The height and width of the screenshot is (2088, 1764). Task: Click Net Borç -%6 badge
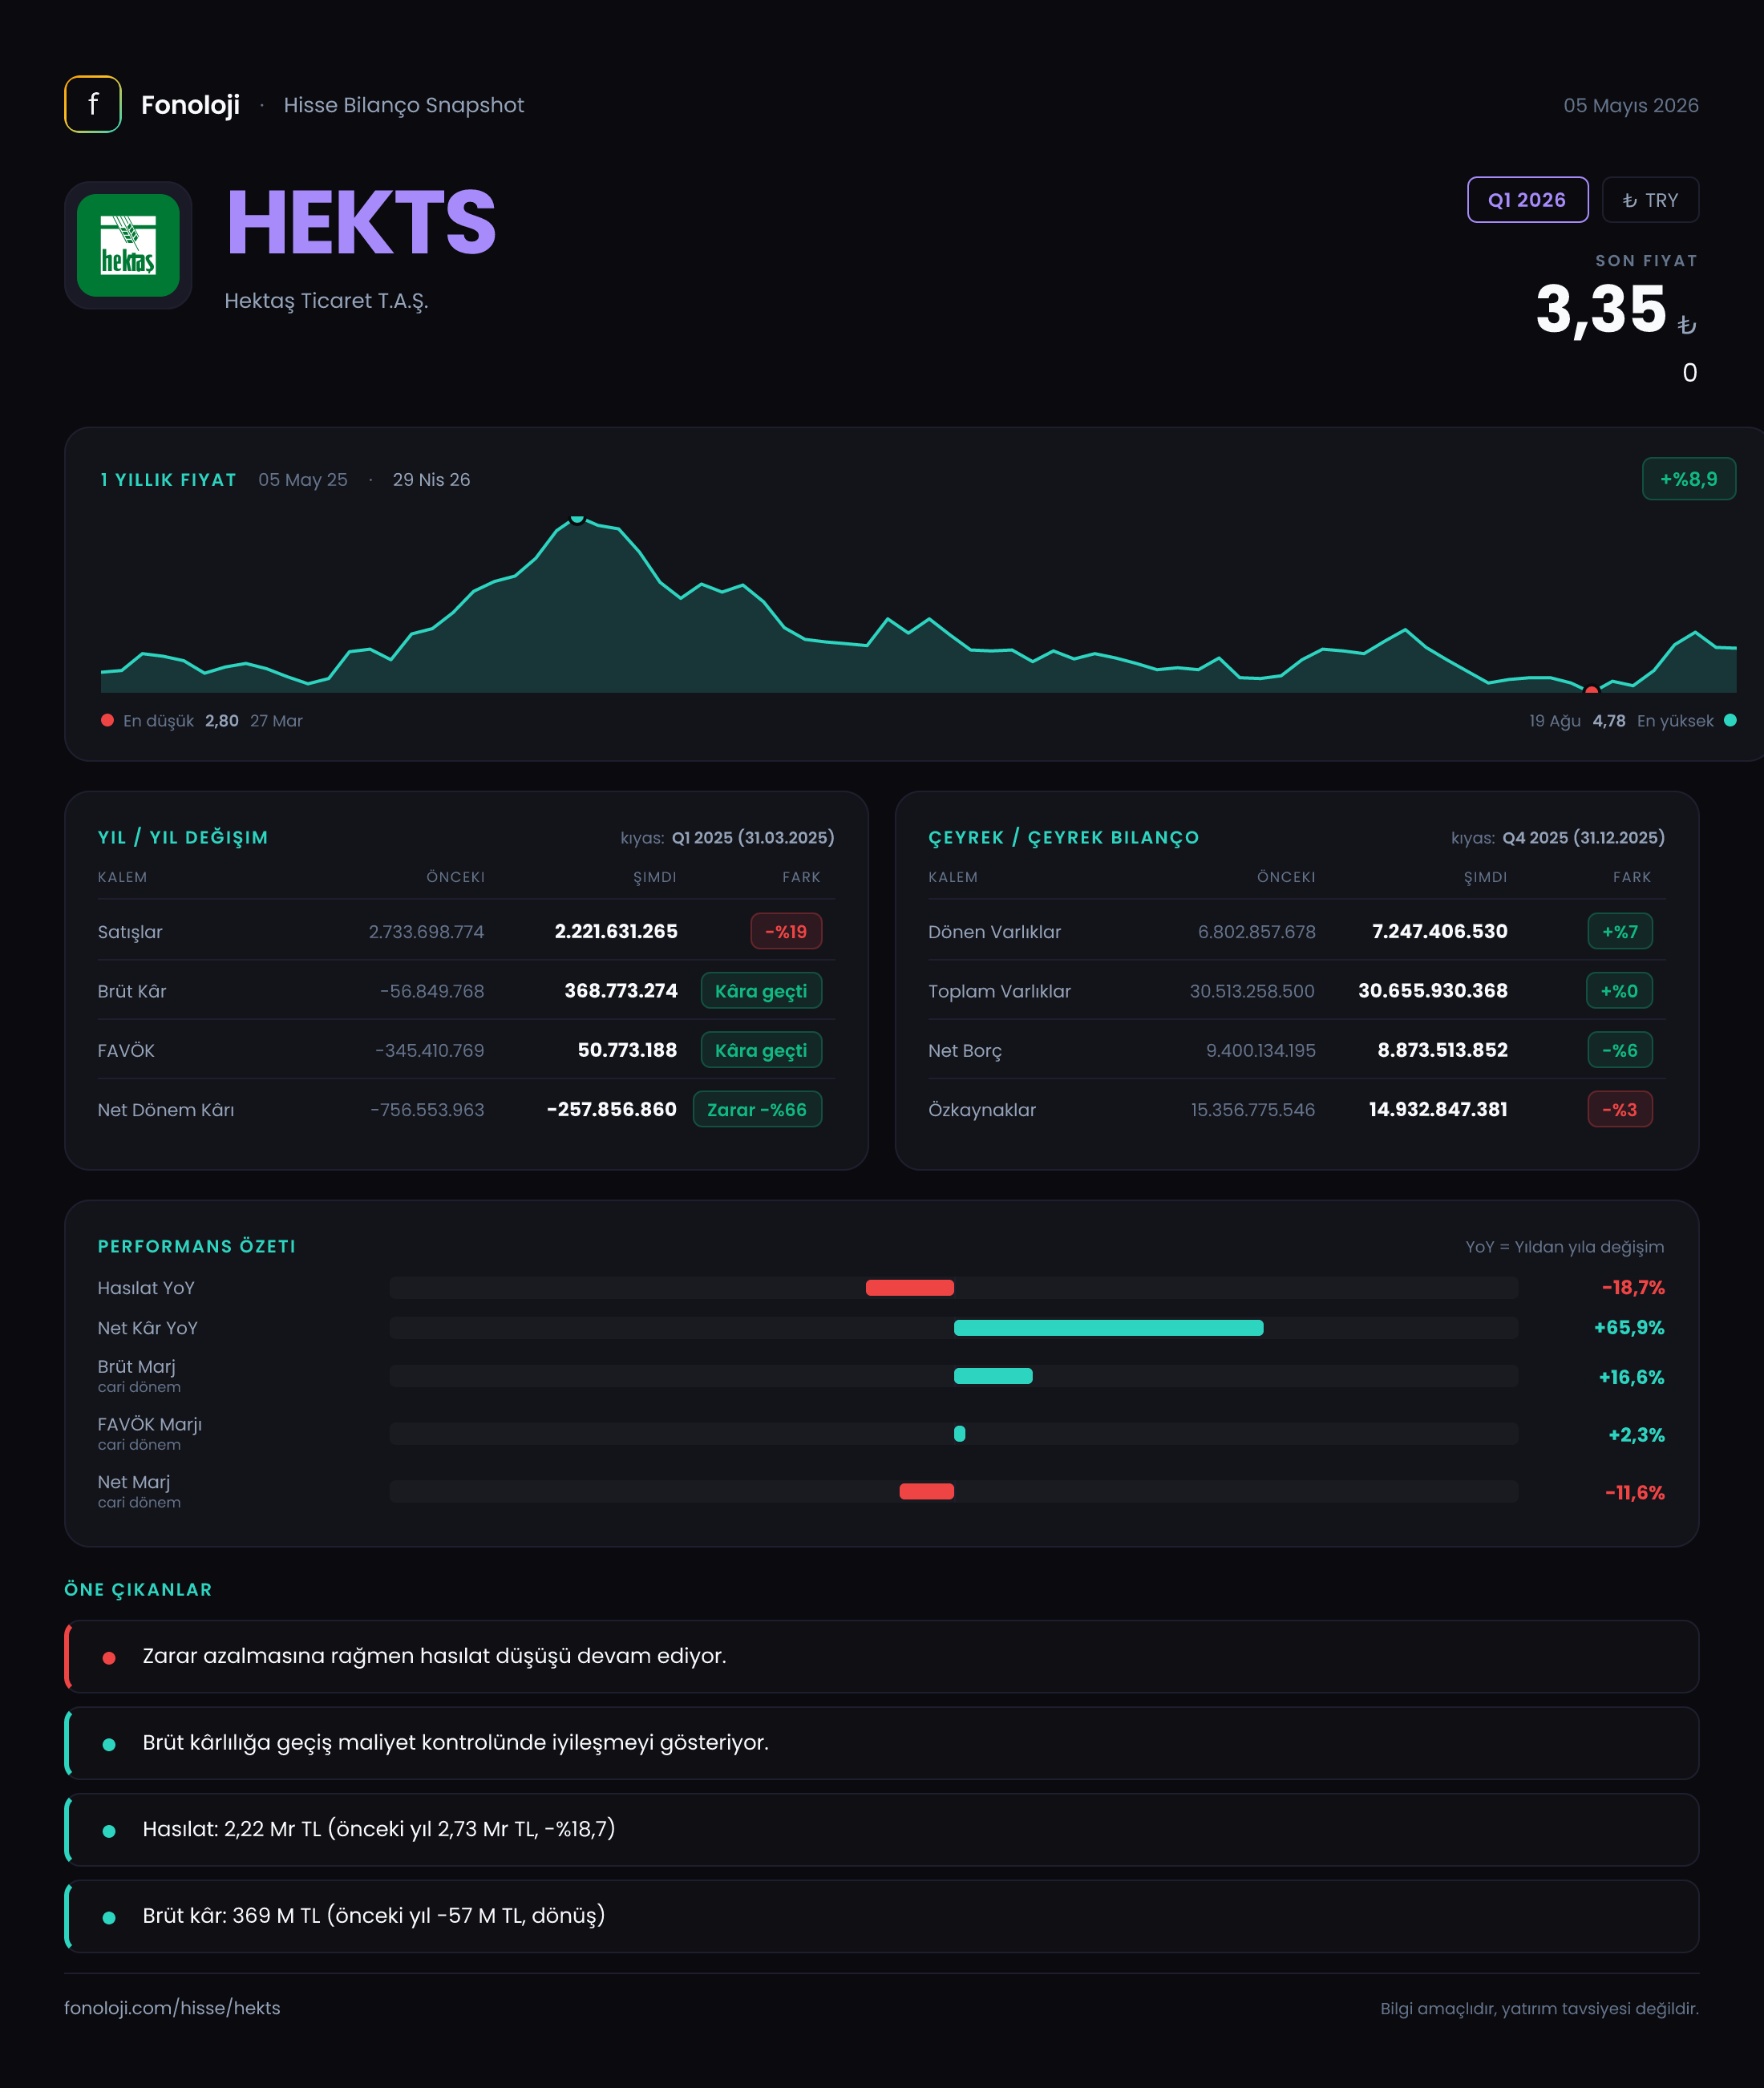1620,1050
